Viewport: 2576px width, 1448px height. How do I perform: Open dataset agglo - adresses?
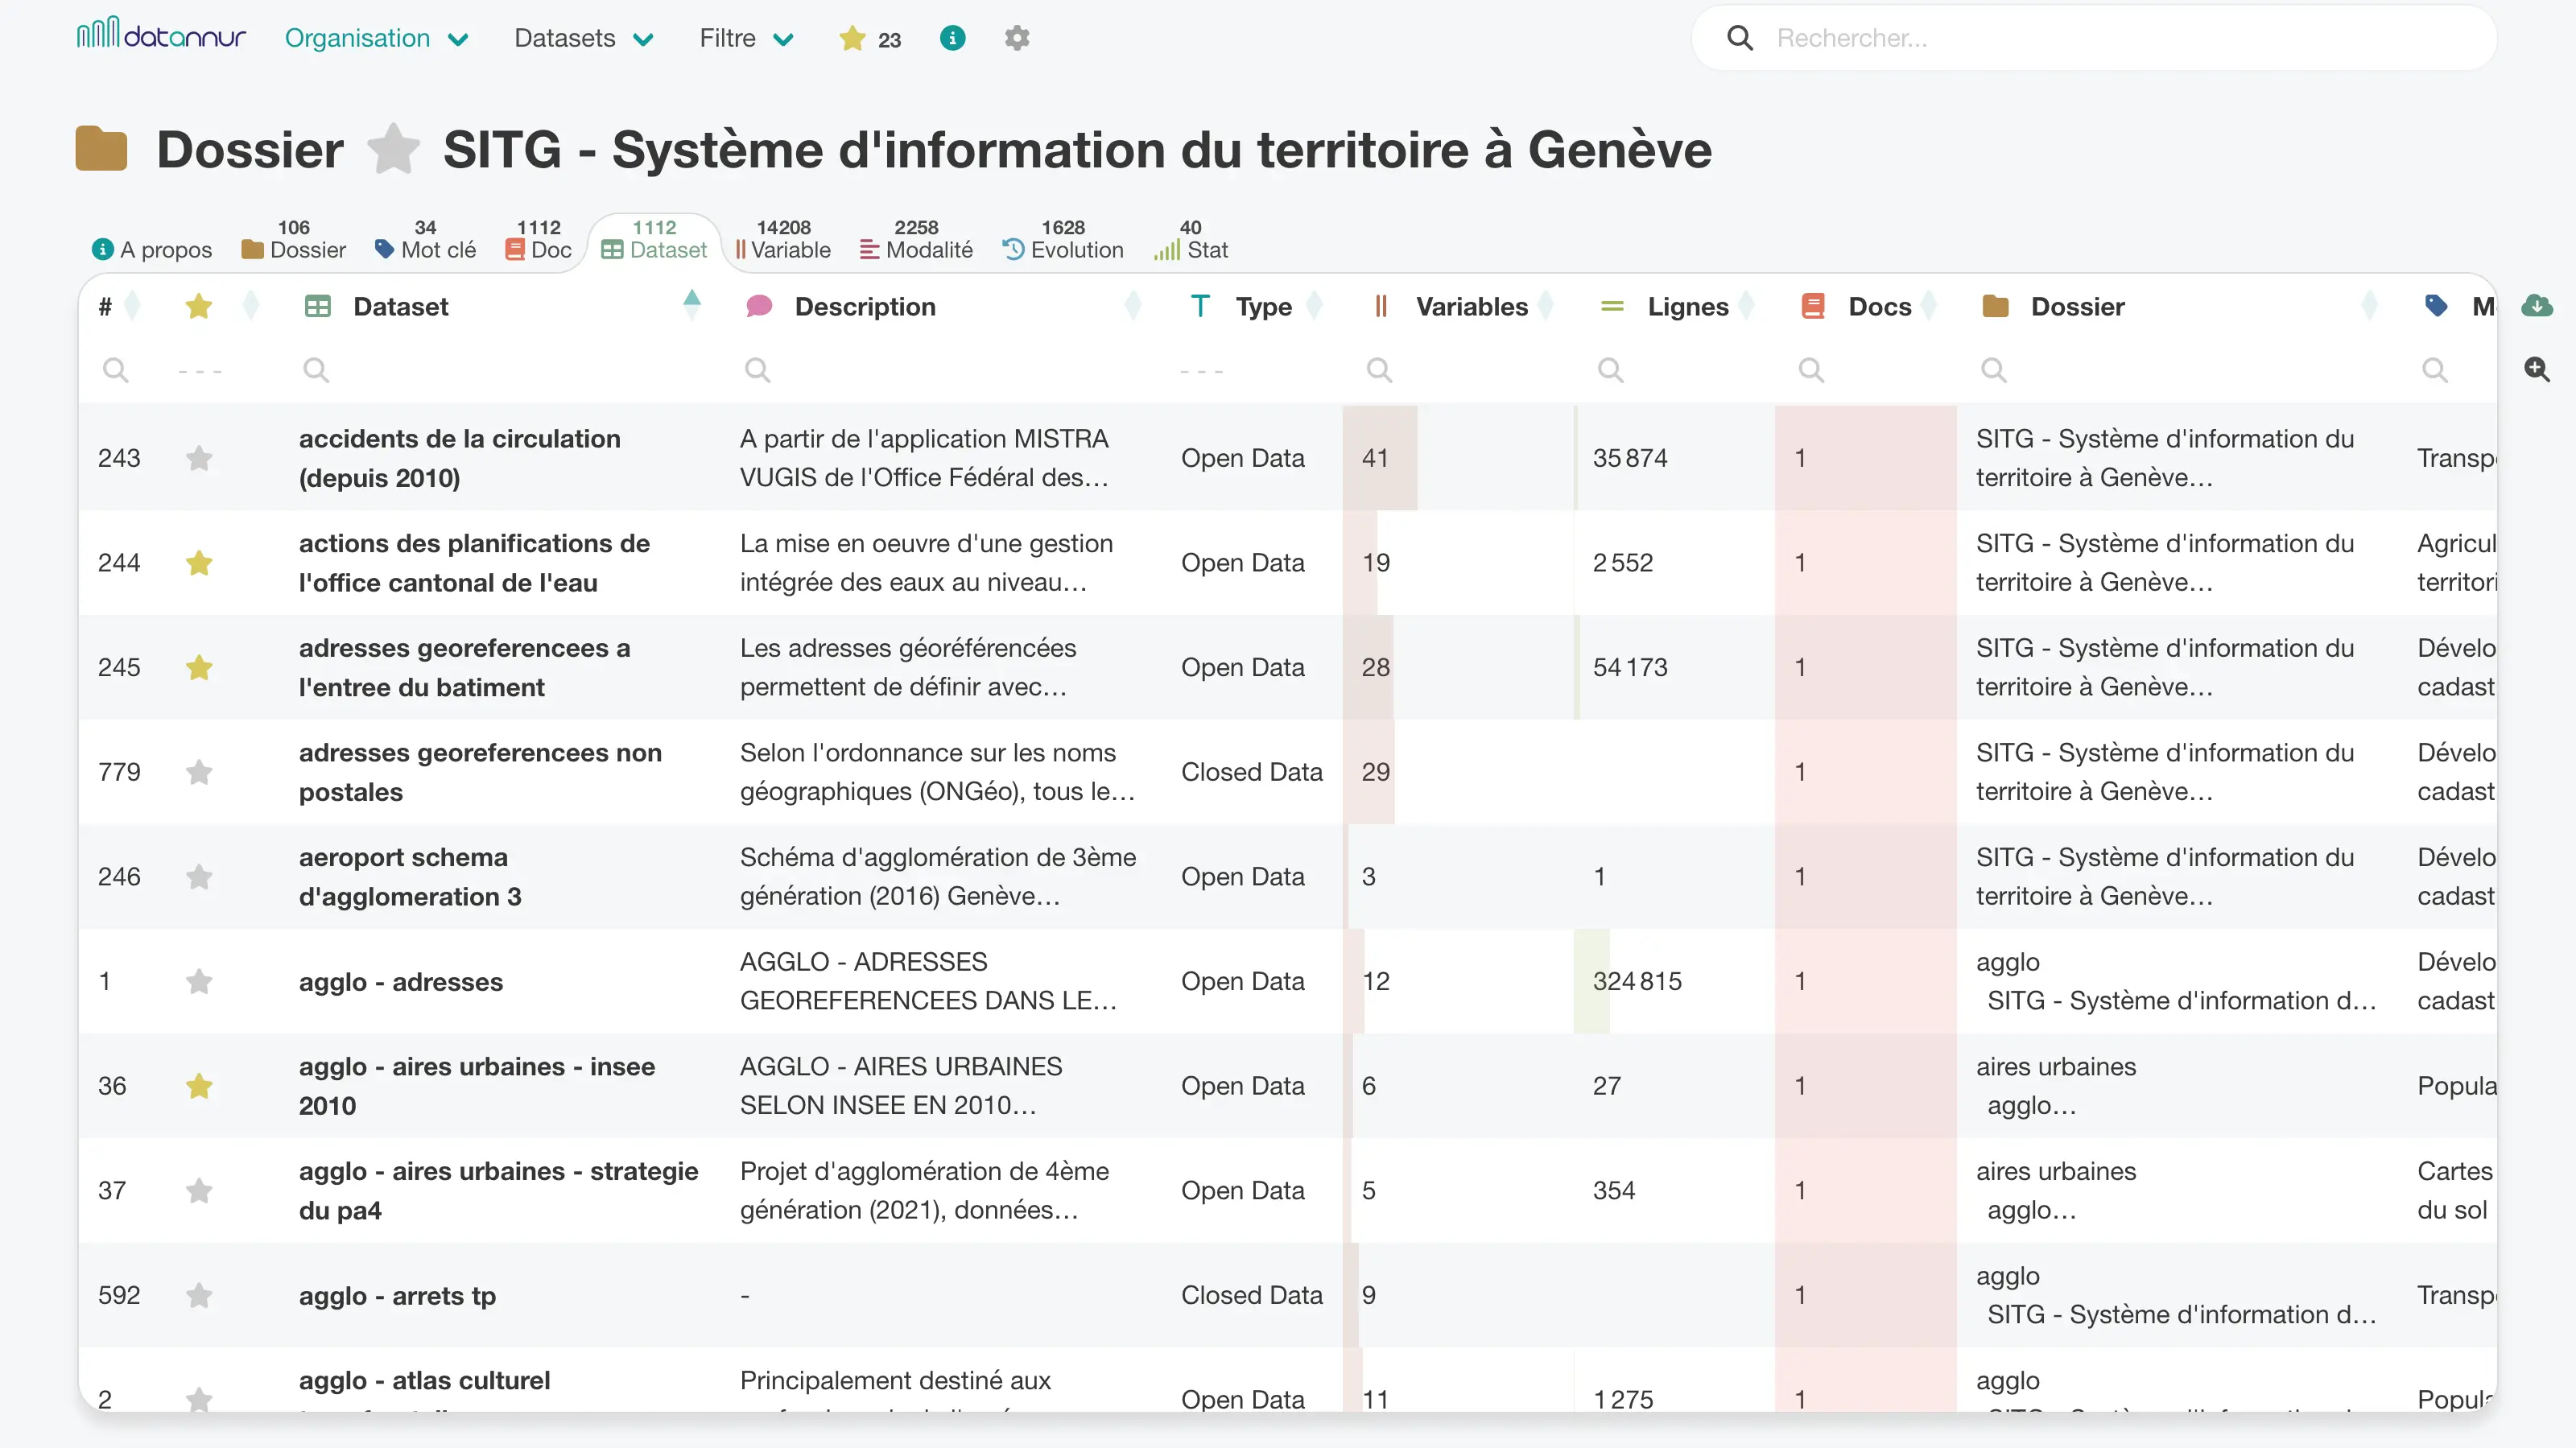point(401,982)
